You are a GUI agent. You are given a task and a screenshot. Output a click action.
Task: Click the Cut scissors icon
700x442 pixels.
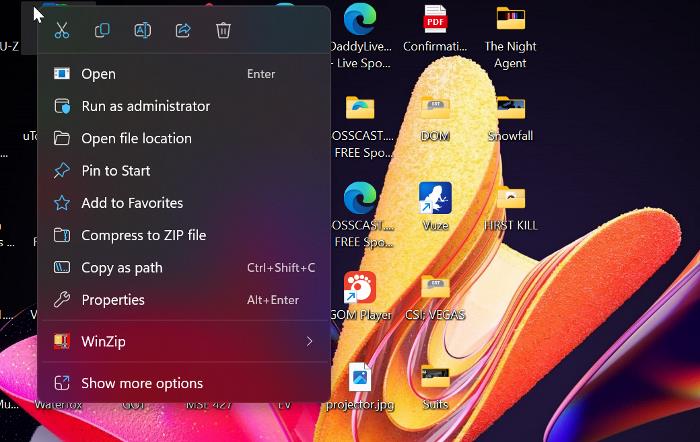62,31
